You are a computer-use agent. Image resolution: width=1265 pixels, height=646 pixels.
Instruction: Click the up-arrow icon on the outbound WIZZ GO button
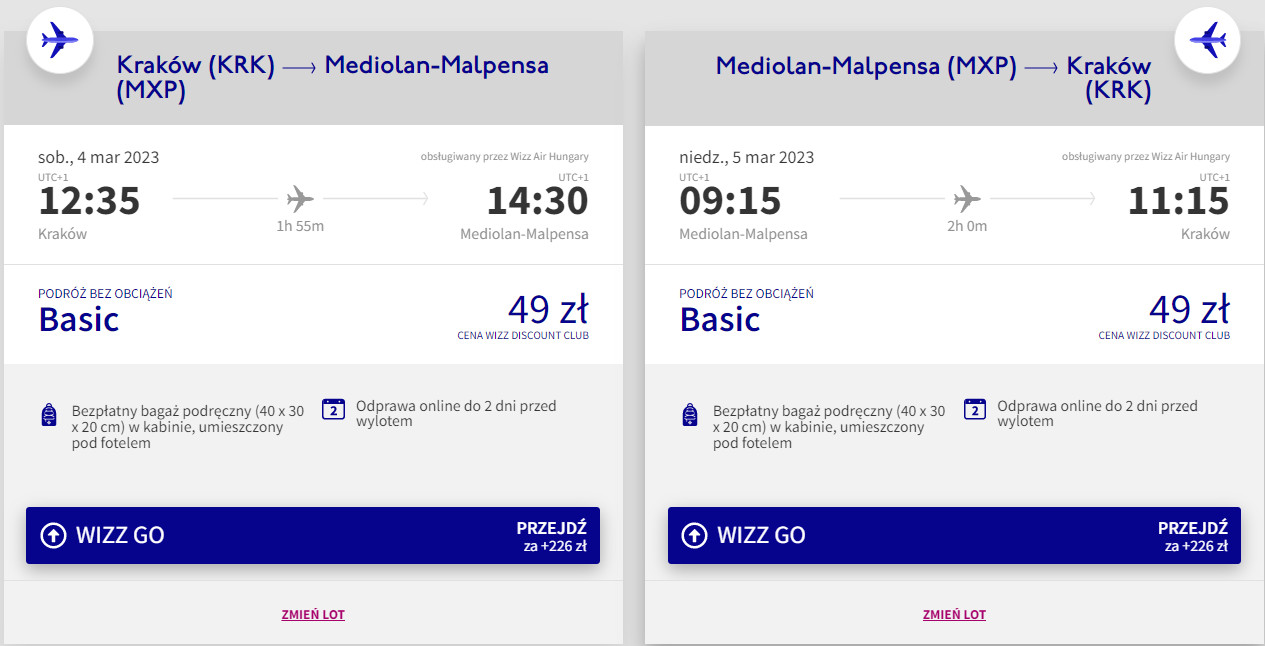[53, 535]
